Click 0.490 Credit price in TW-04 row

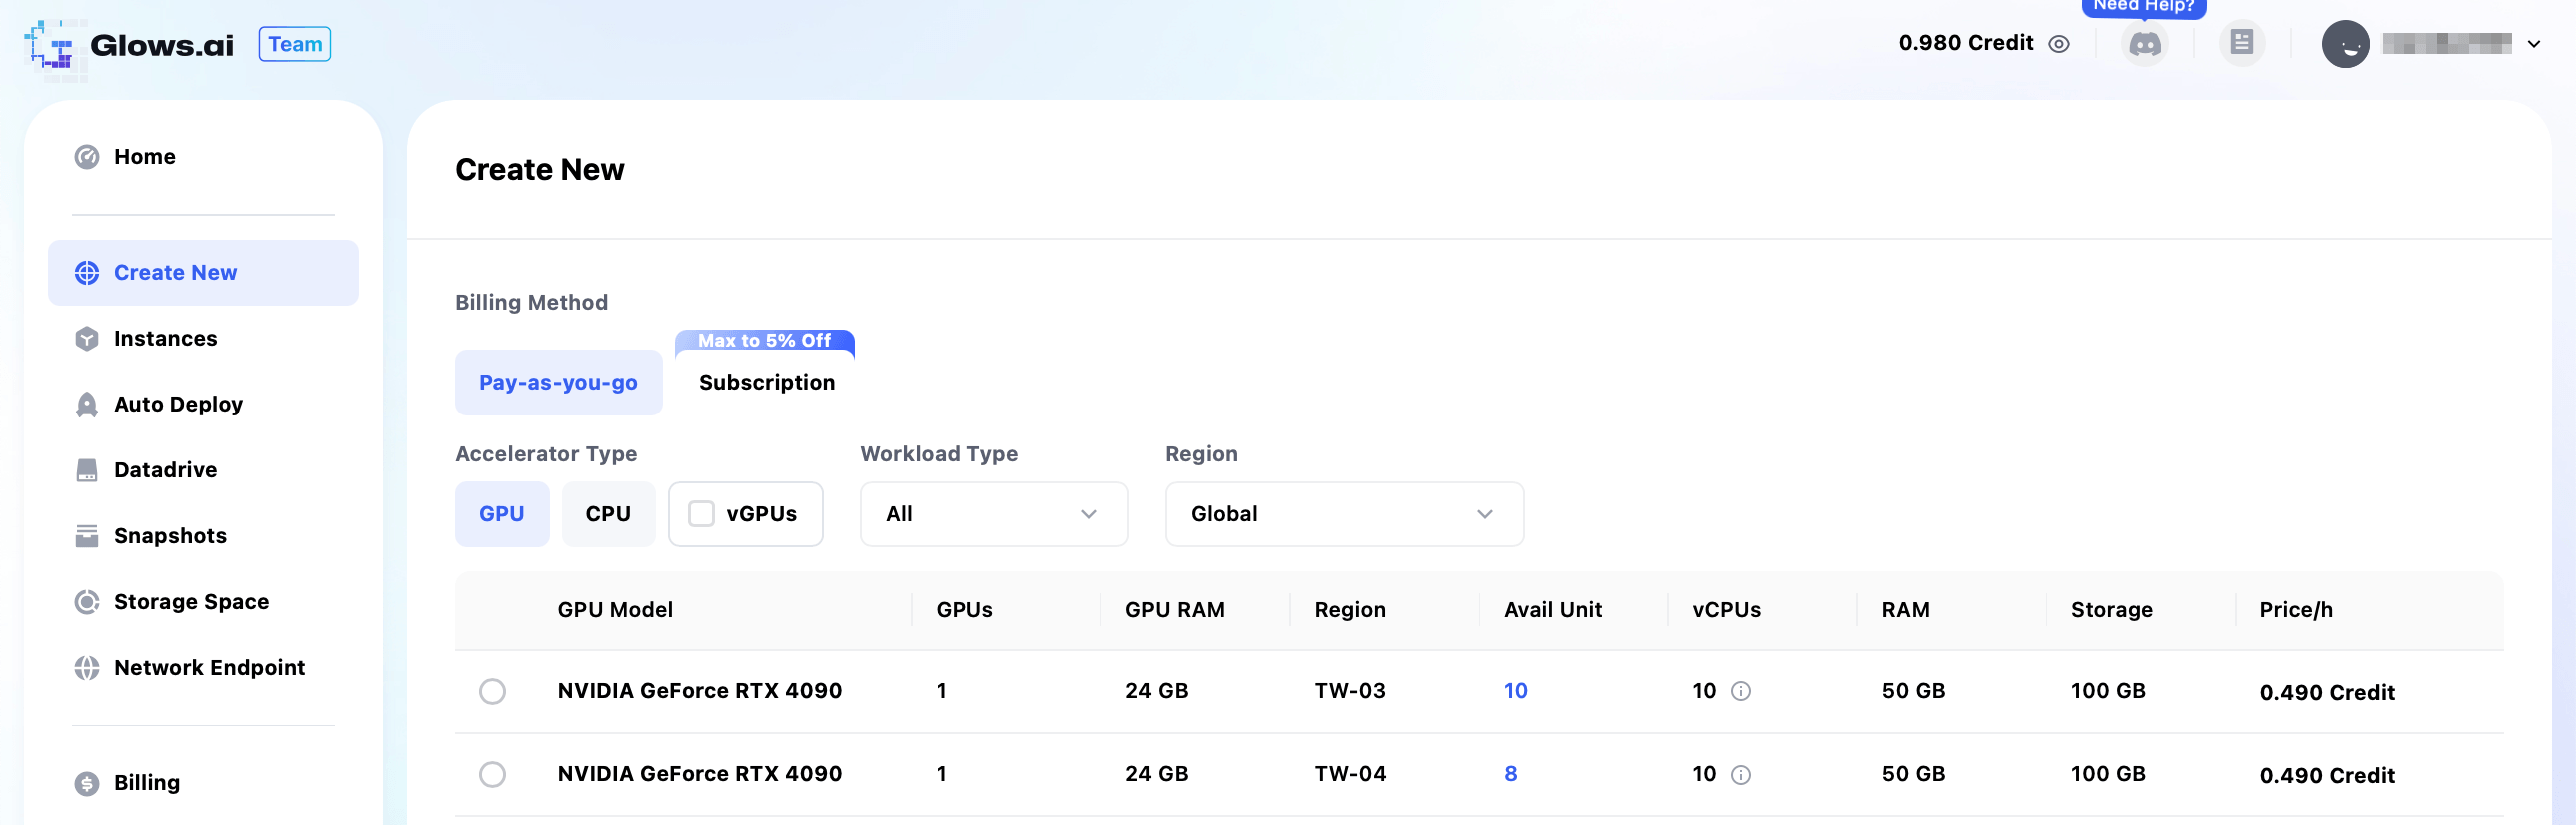pos(2327,777)
